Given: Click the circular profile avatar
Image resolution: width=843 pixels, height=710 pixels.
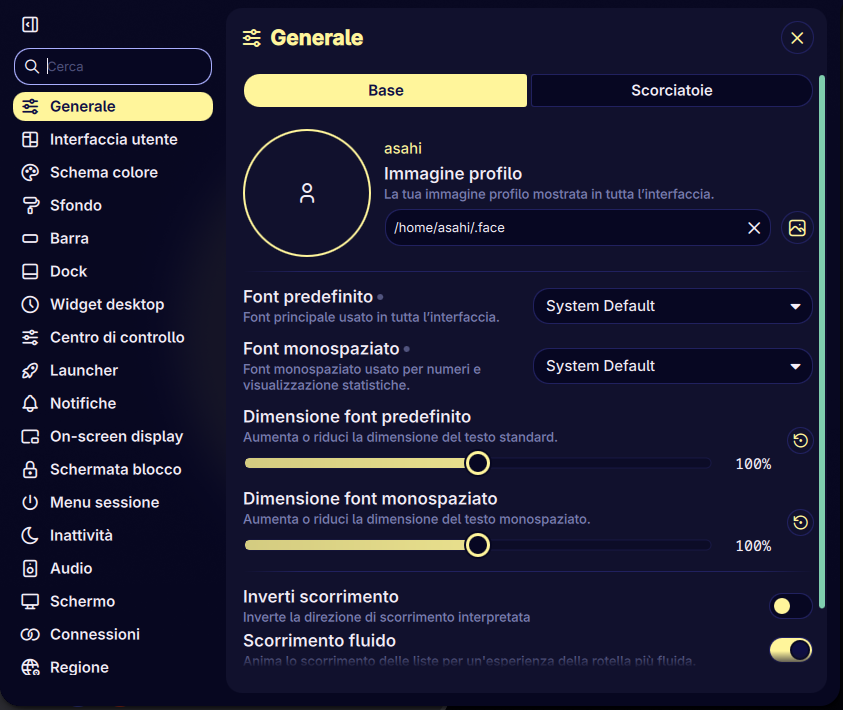Looking at the screenshot, I should [307, 193].
